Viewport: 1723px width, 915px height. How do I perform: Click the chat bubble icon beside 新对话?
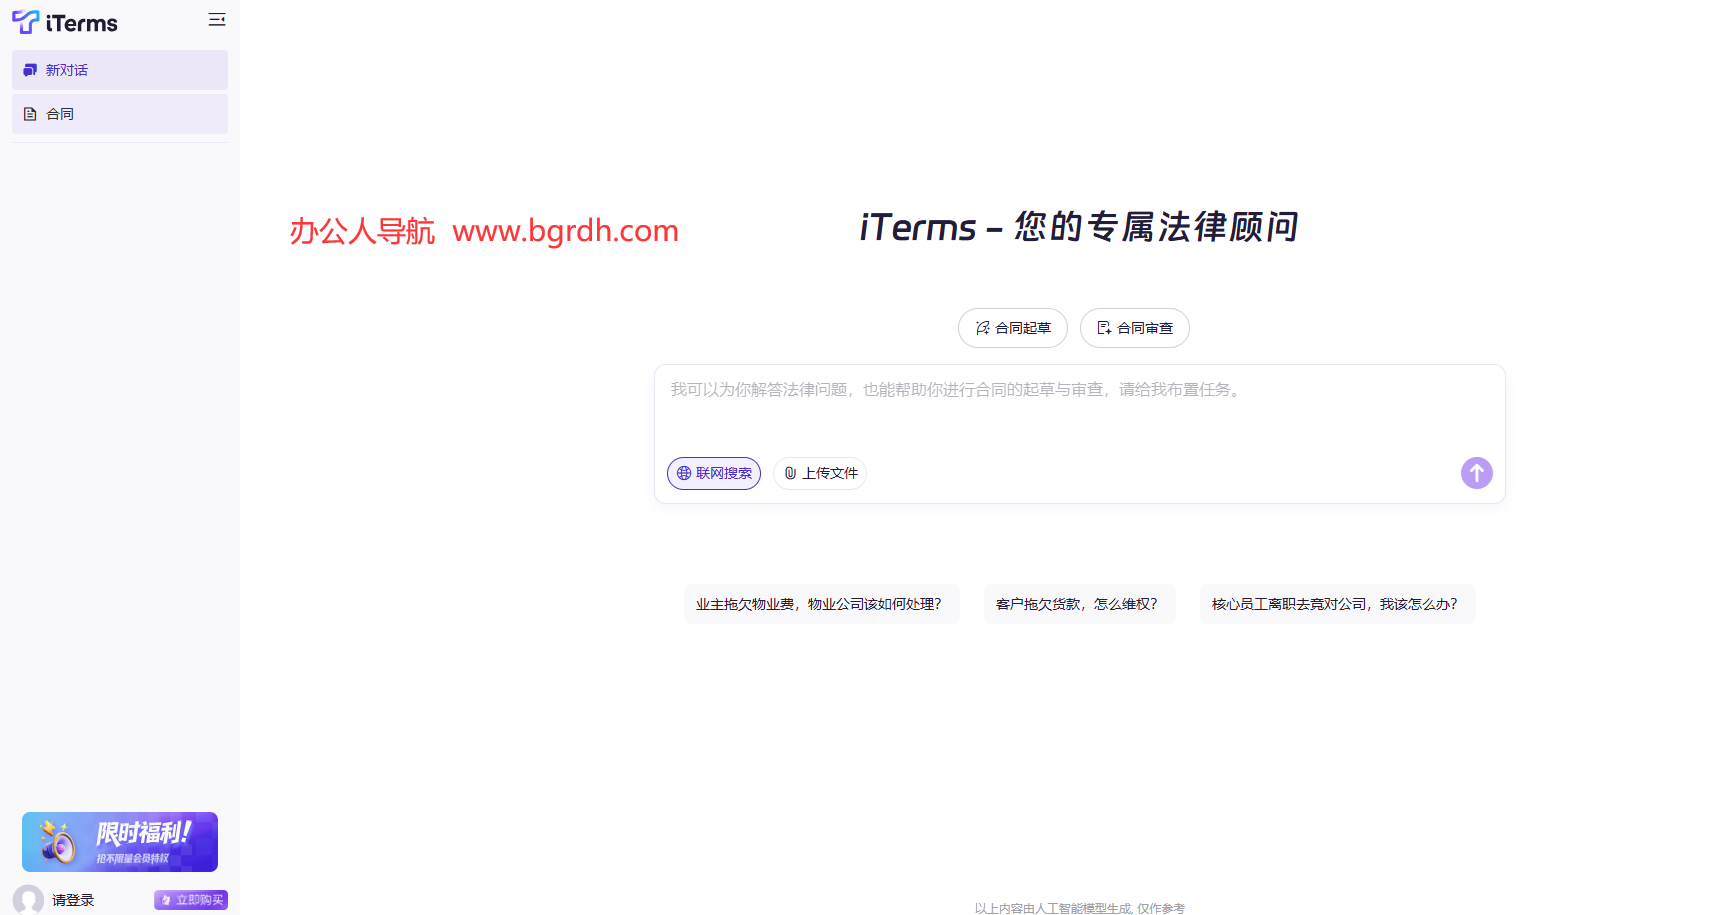[29, 70]
